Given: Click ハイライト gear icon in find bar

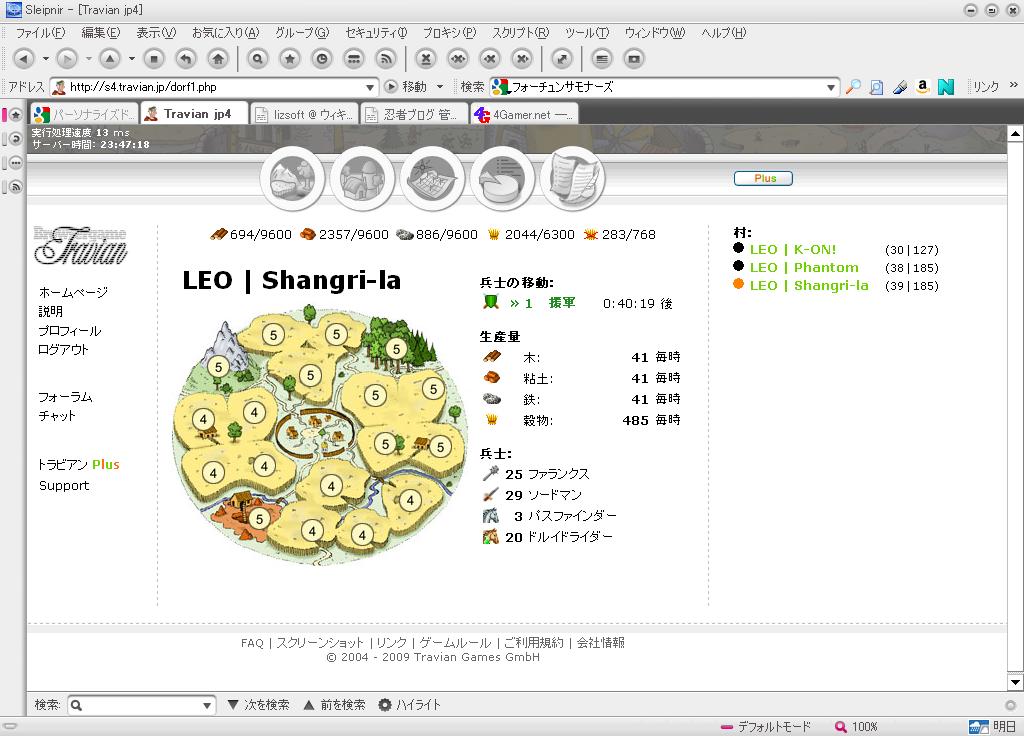Looking at the screenshot, I should pos(385,705).
